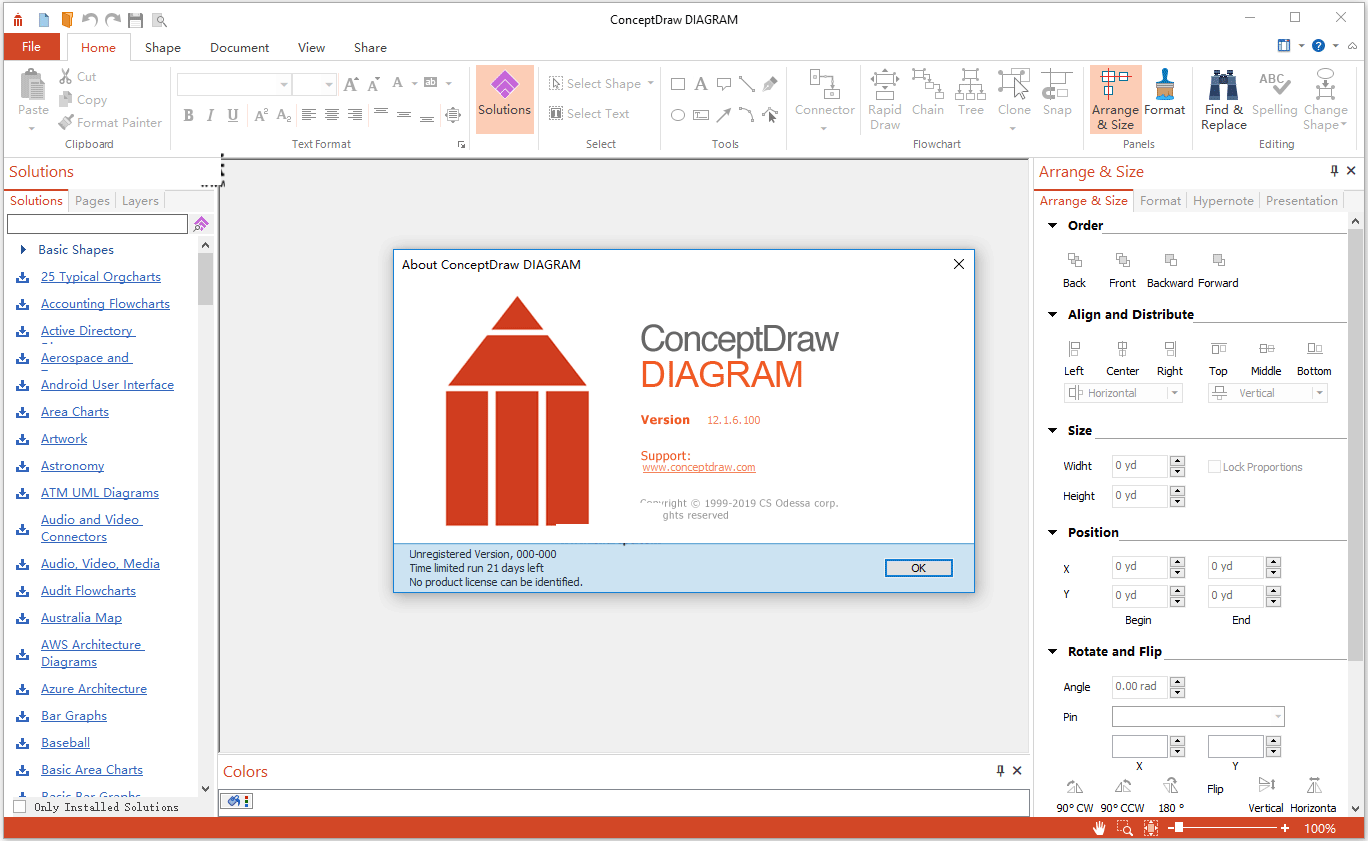1368x841 pixels.
Task: Enable Only Installed Solutions checkbox
Action: (20, 806)
